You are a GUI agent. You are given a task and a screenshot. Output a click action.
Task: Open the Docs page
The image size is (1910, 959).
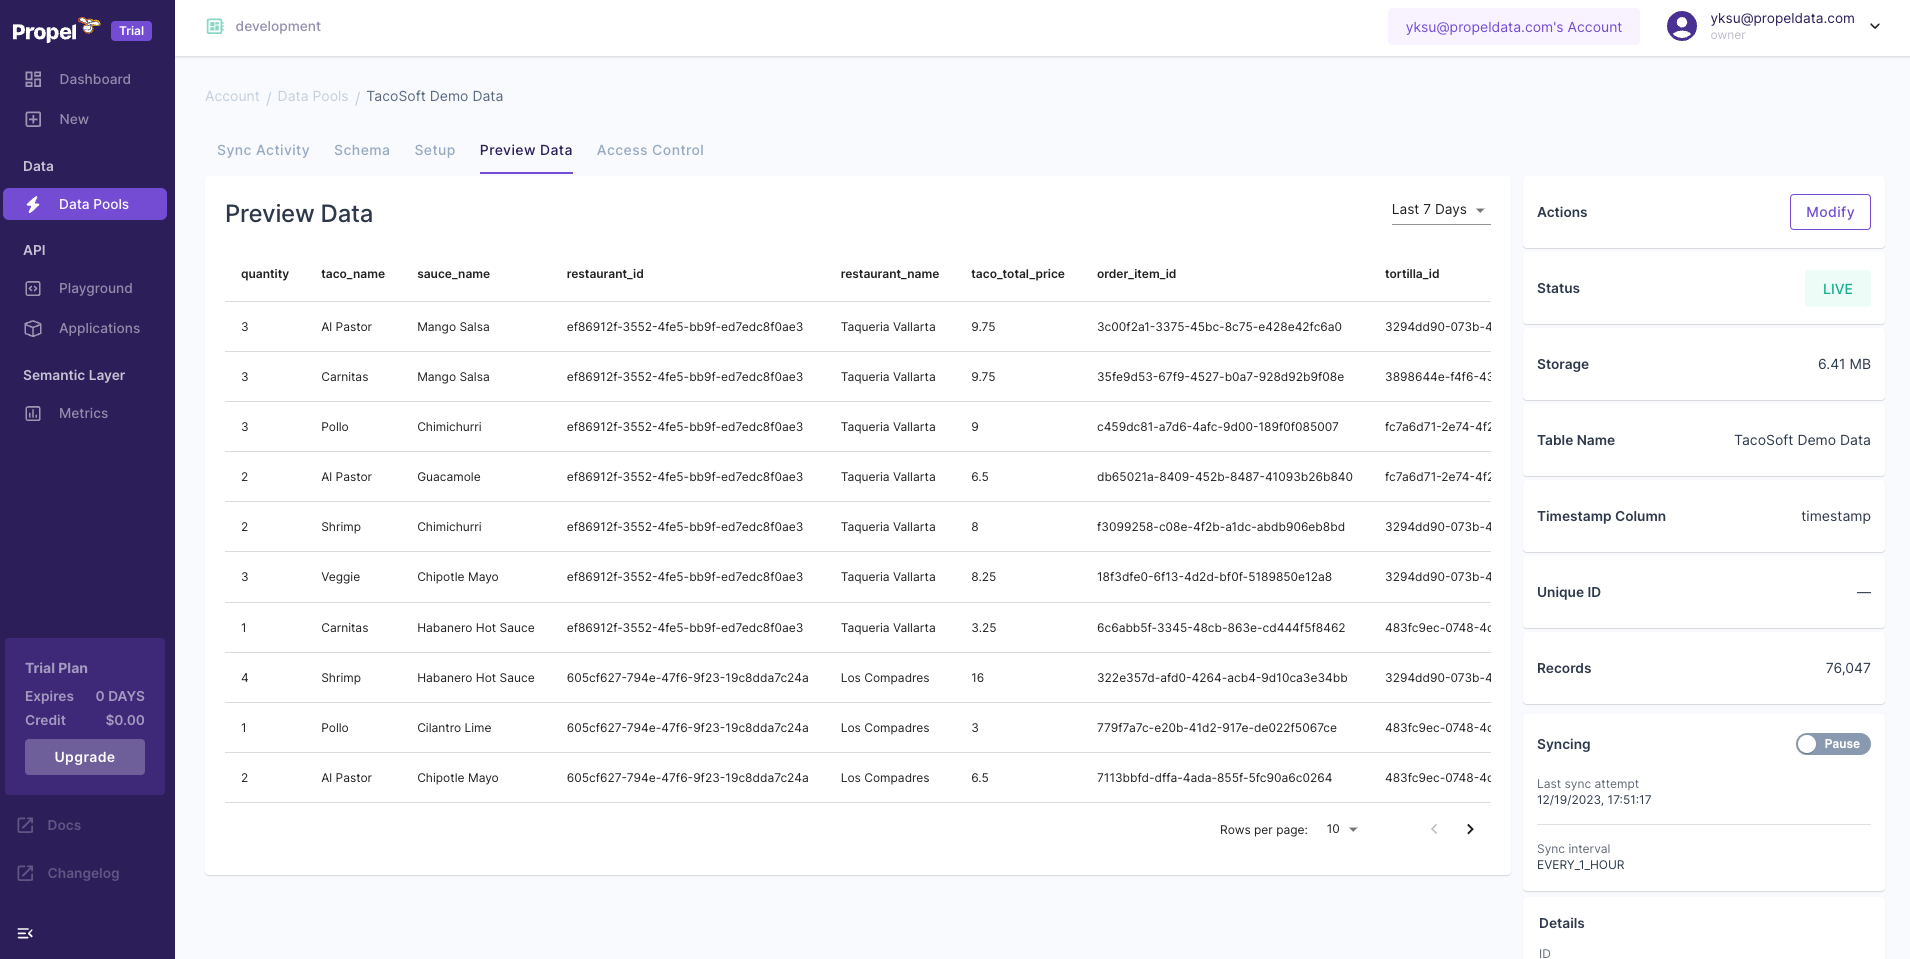(x=65, y=824)
